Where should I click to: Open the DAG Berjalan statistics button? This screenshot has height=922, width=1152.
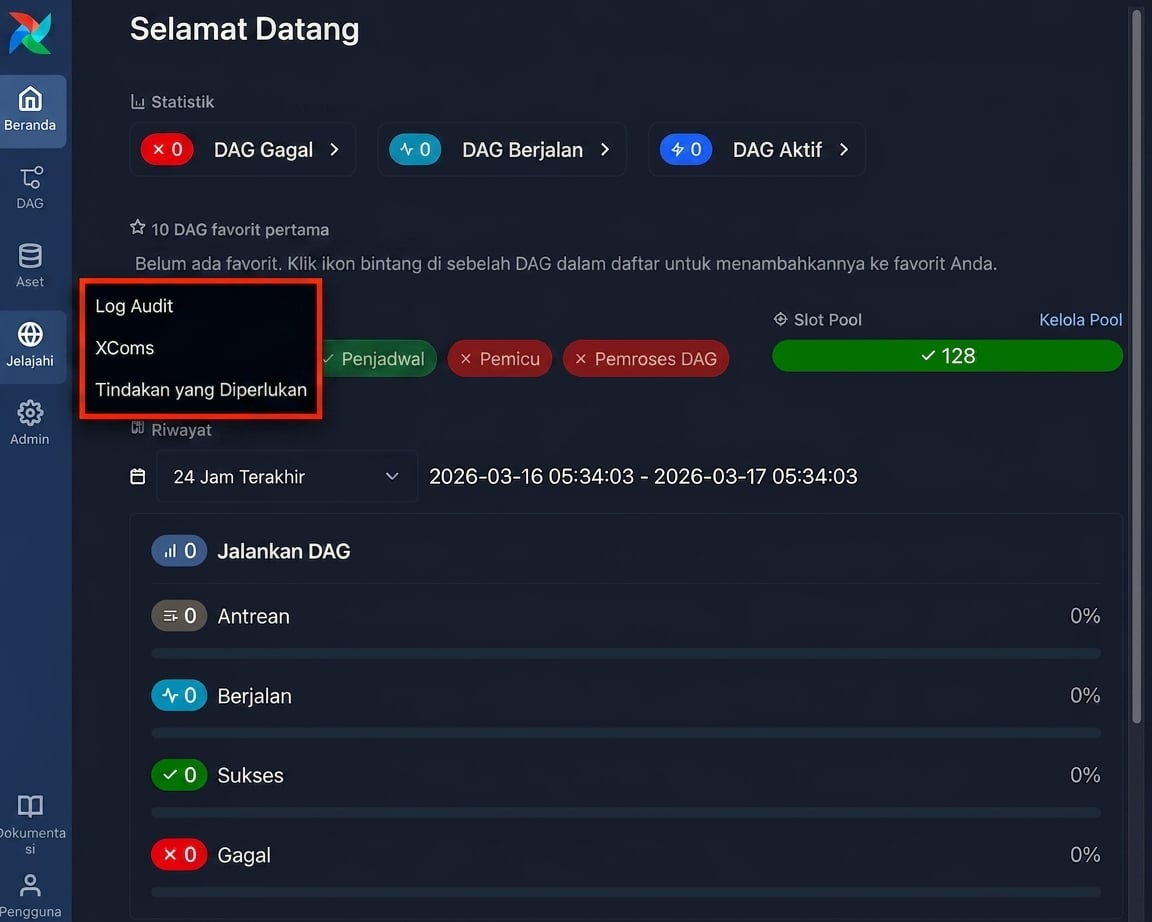[x=502, y=150]
